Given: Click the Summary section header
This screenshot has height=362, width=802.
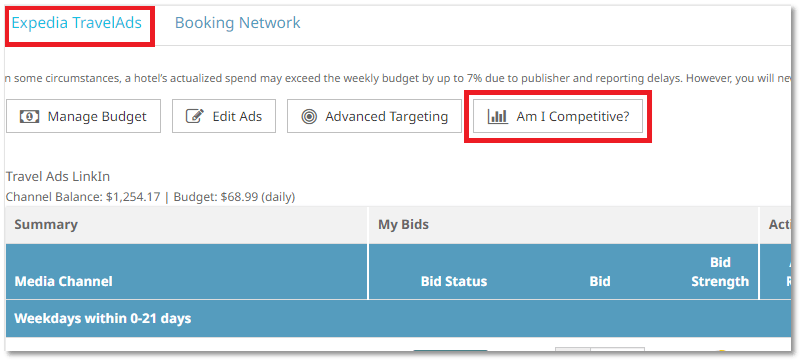Looking at the screenshot, I should click(x=46, y=224).
